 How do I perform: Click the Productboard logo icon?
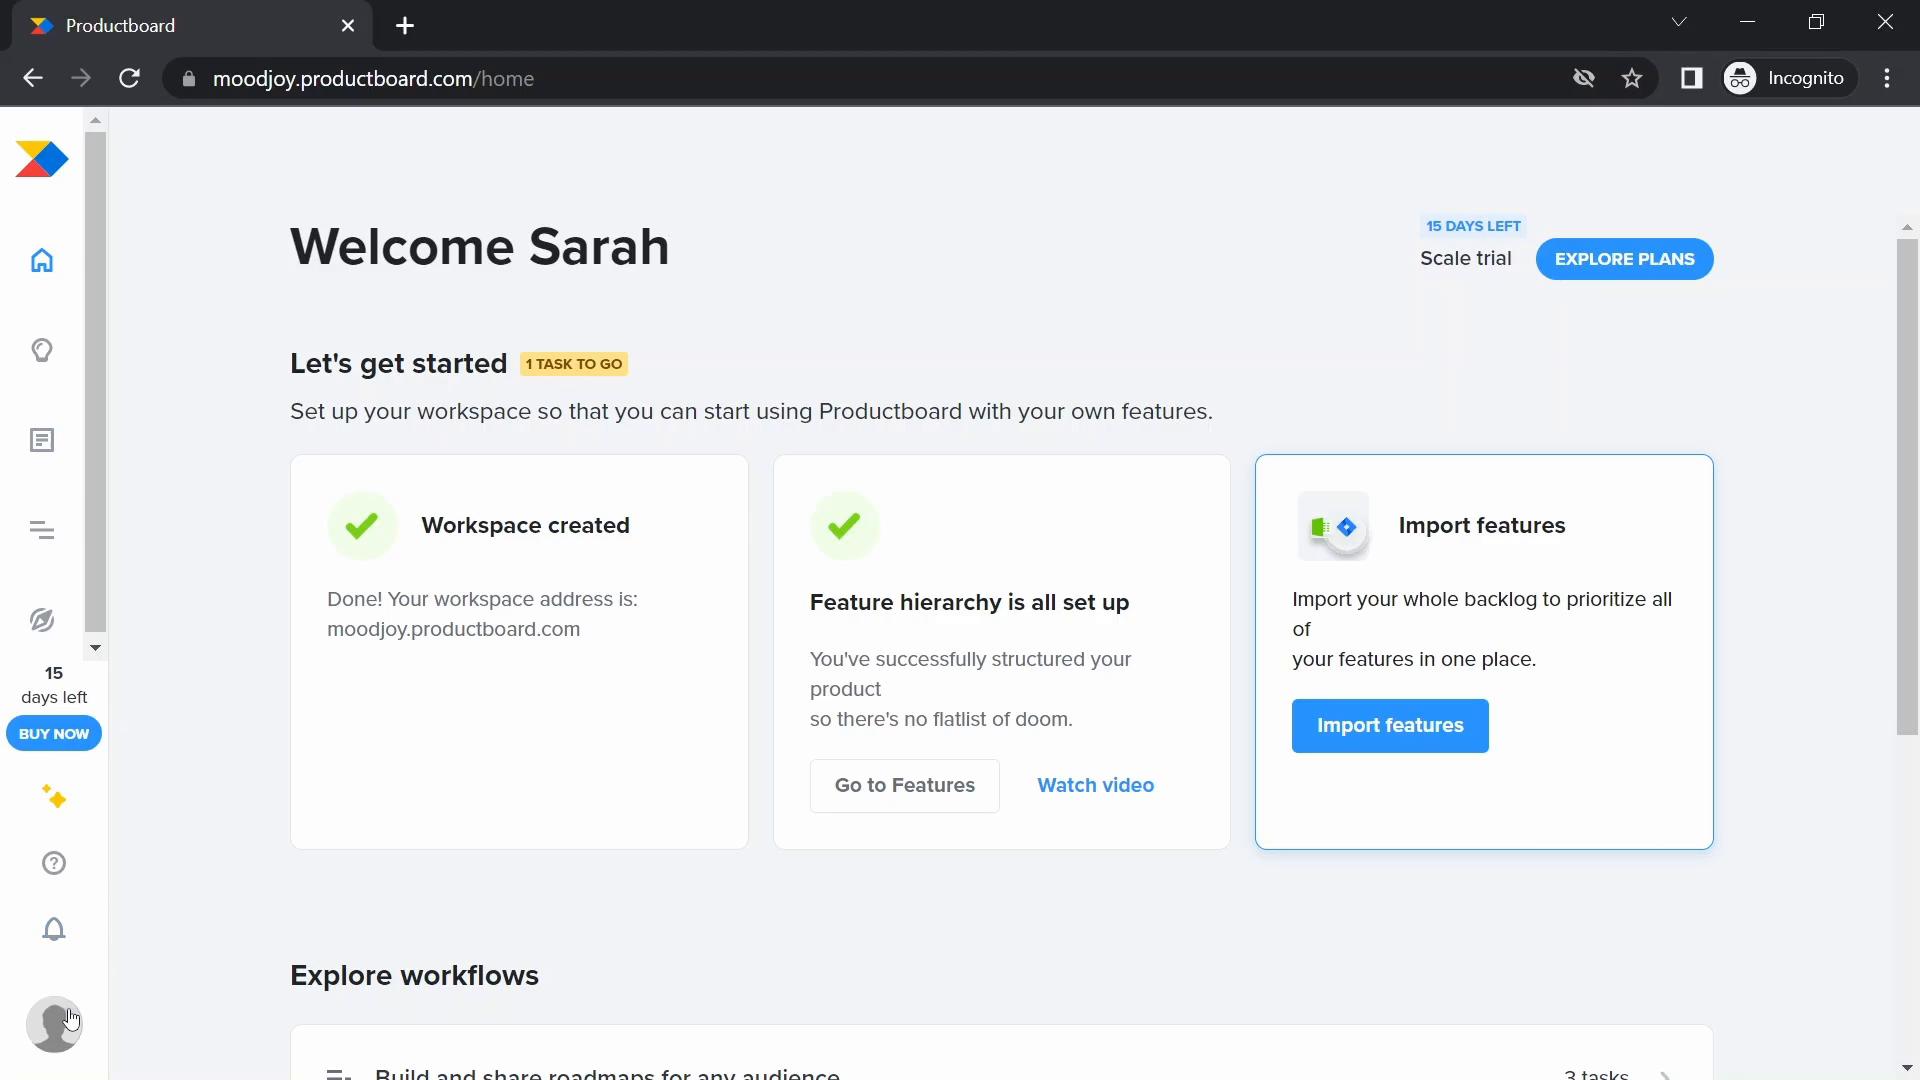[x=41, y=158]
